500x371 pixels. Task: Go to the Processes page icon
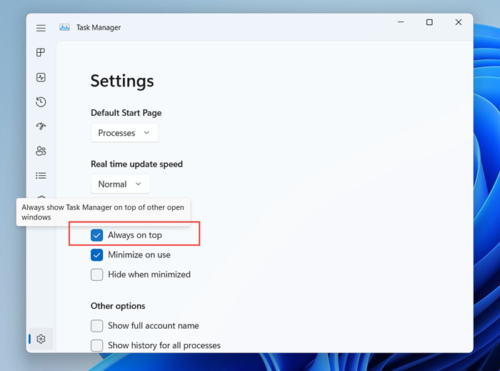[x=41, y=52]
